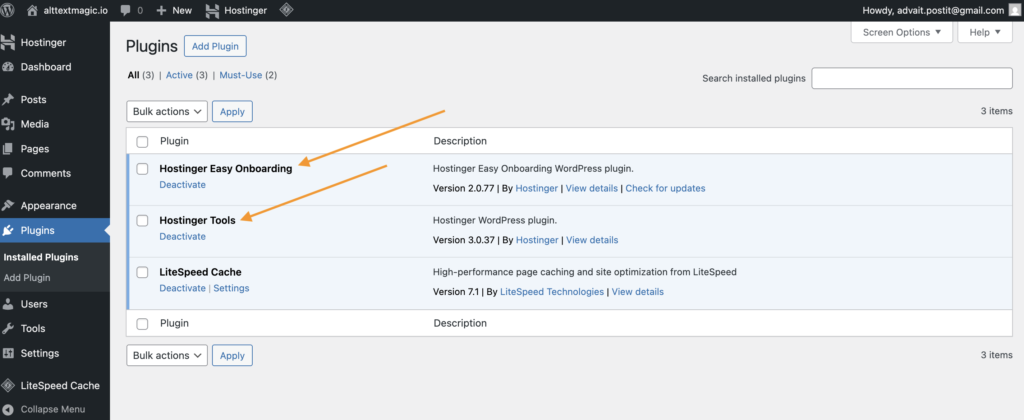The width and height of the screenshot is (1024, 420).
Task: View details for Hostinger Tools
Action: 592,240
